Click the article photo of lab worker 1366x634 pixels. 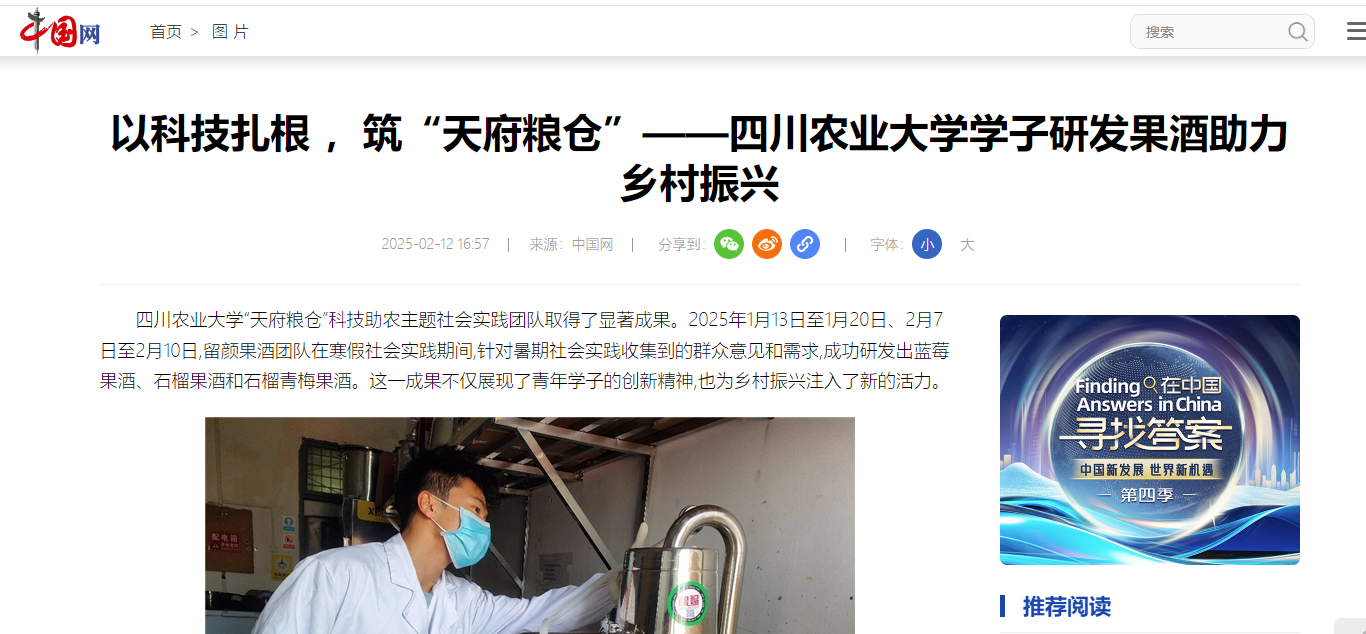coord(530,525)
